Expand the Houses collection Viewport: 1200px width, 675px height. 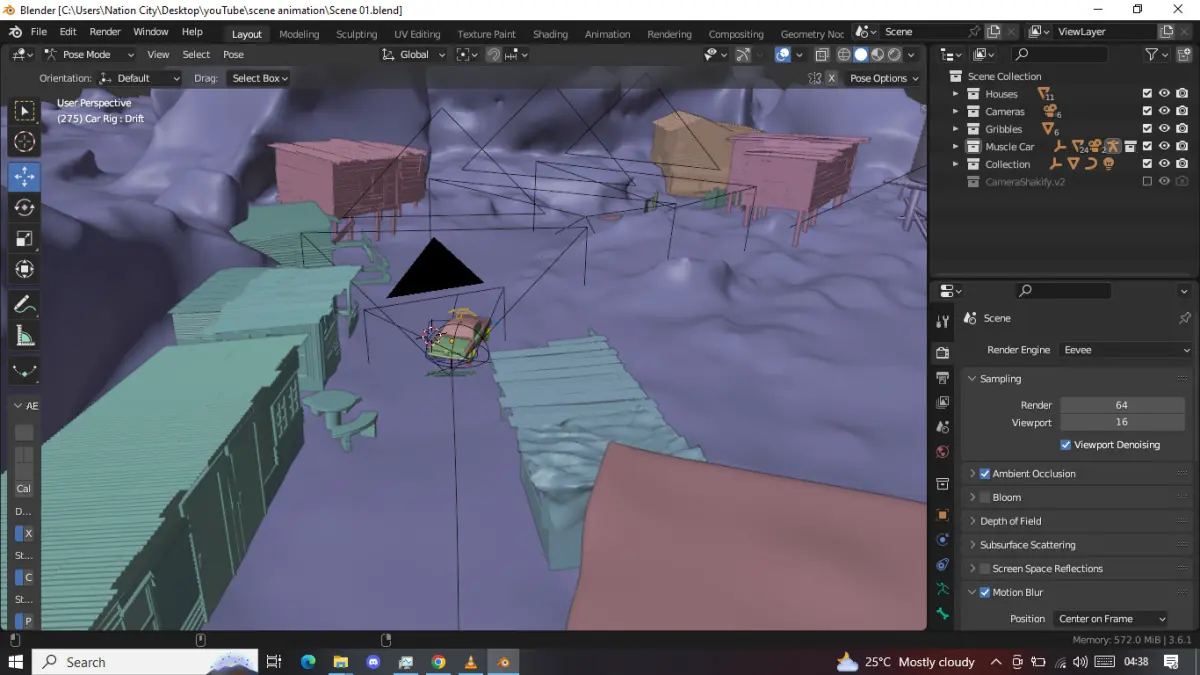[956, 94]
